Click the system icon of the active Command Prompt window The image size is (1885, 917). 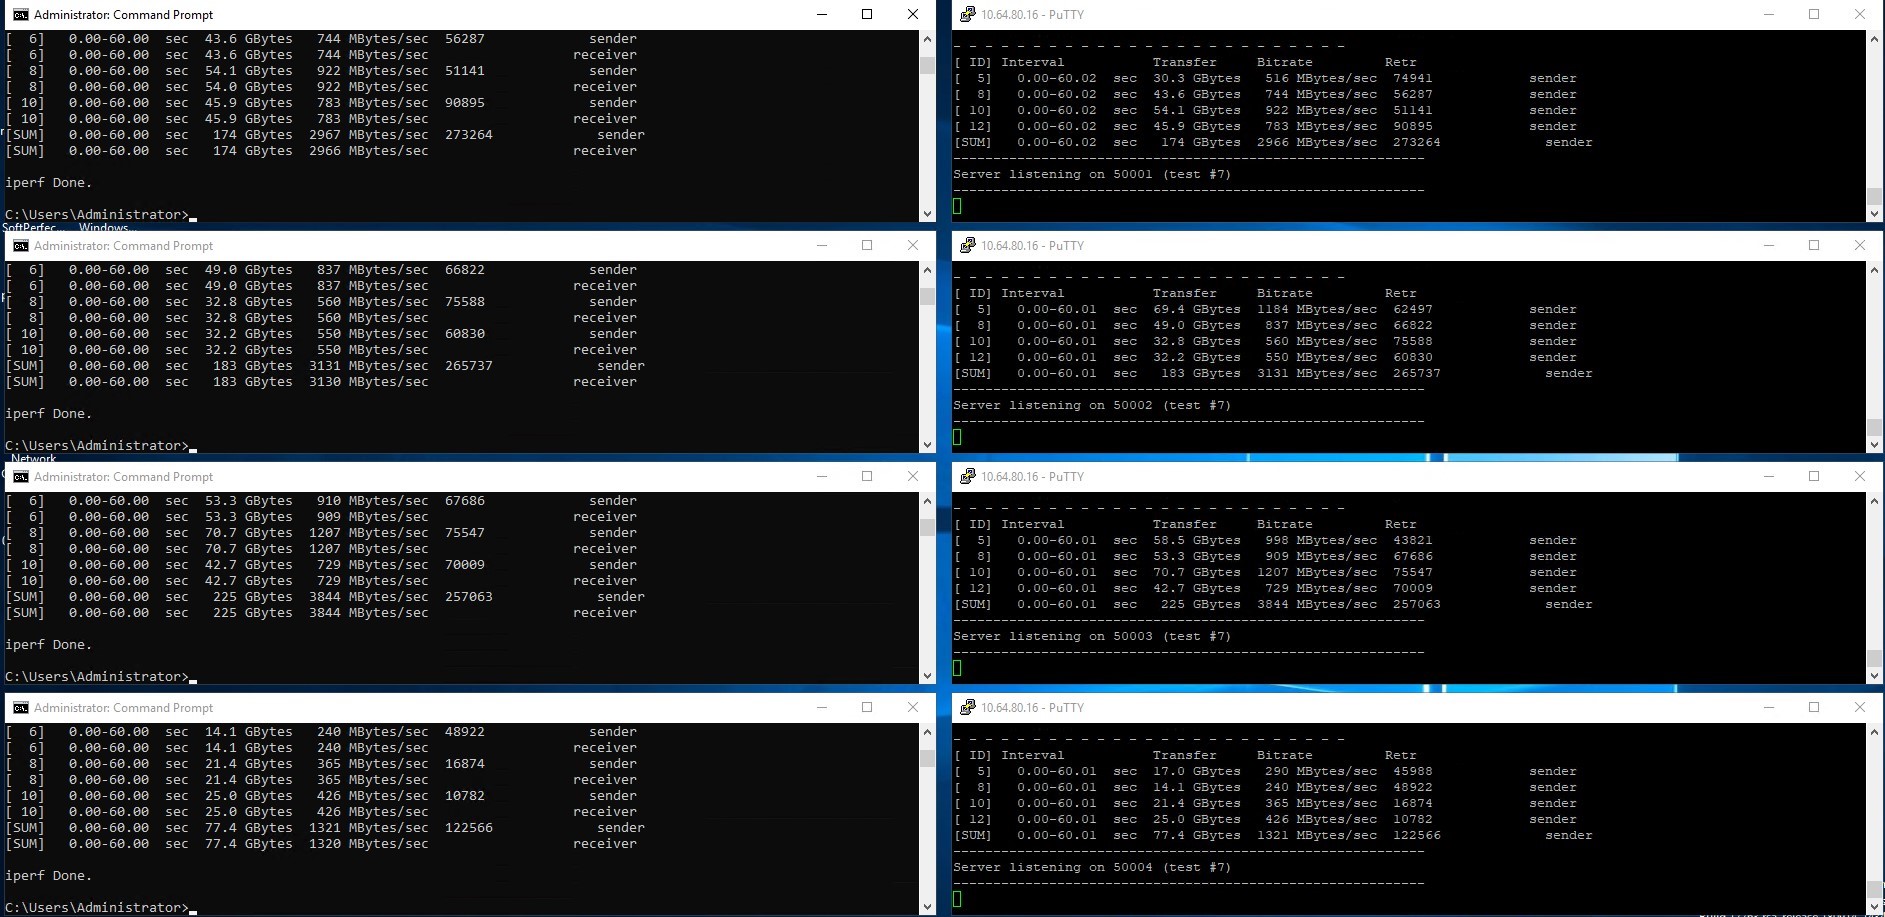[20, 15]
